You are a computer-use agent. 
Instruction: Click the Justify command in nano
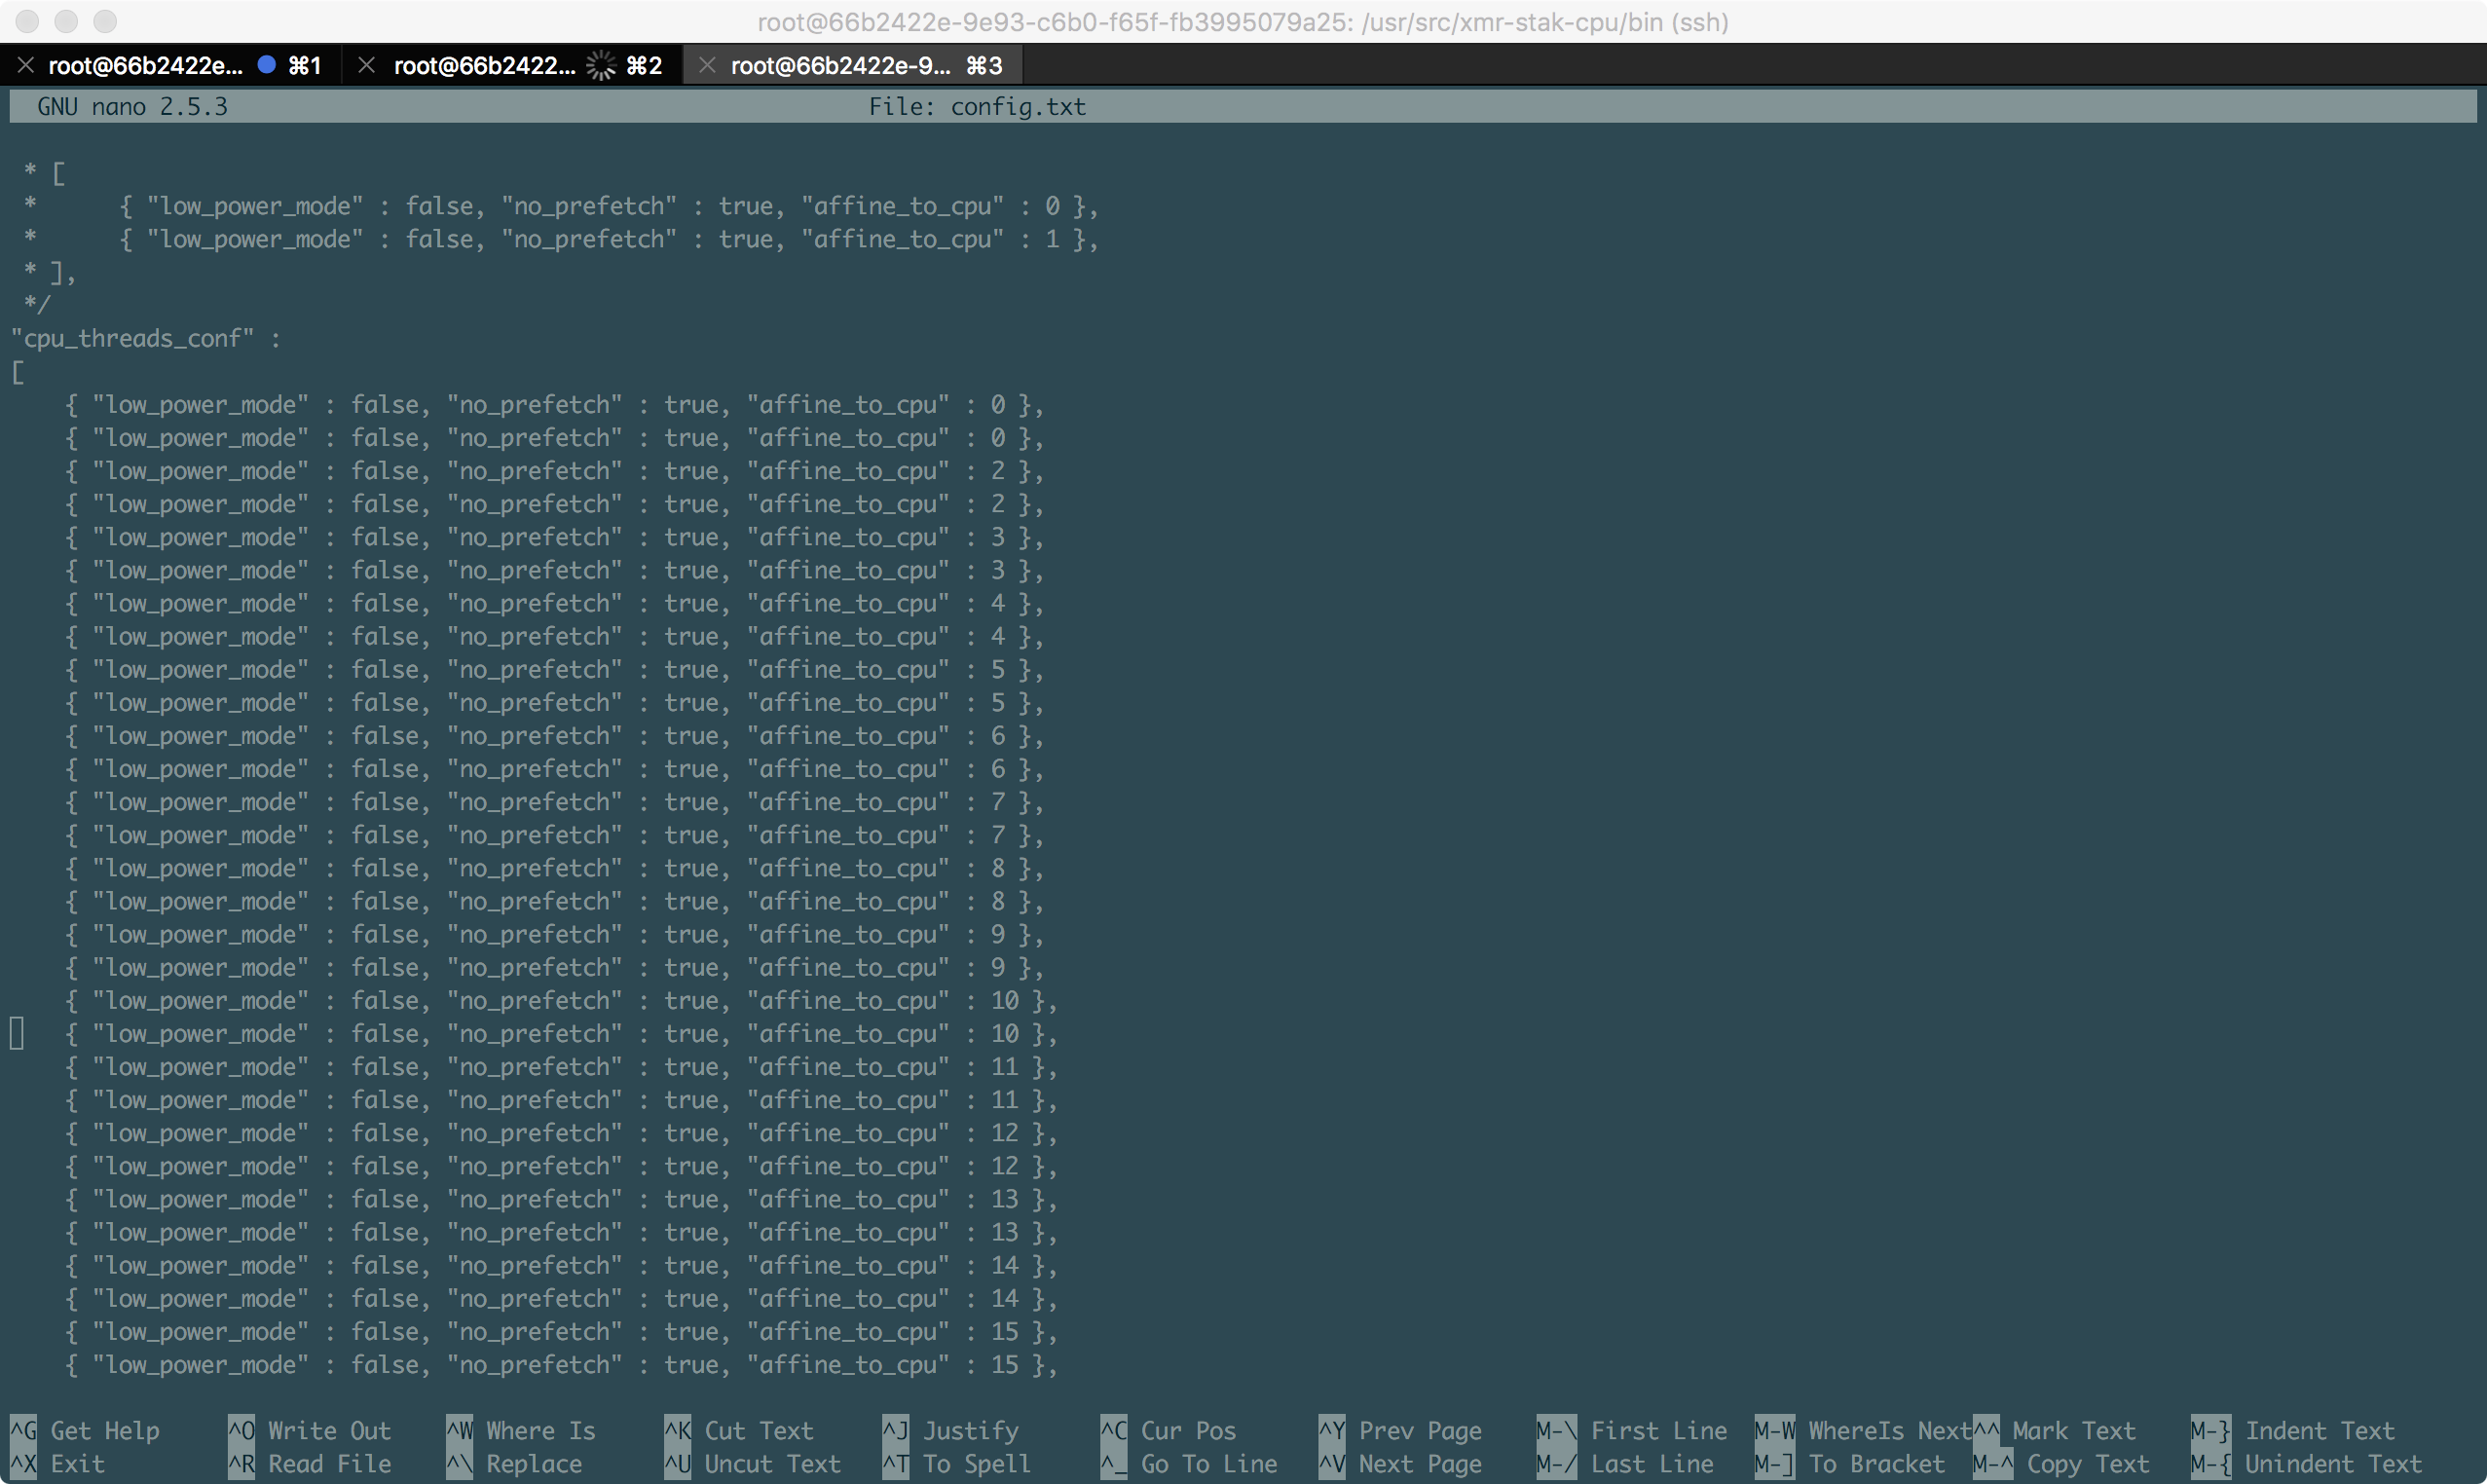(972, 1430)
